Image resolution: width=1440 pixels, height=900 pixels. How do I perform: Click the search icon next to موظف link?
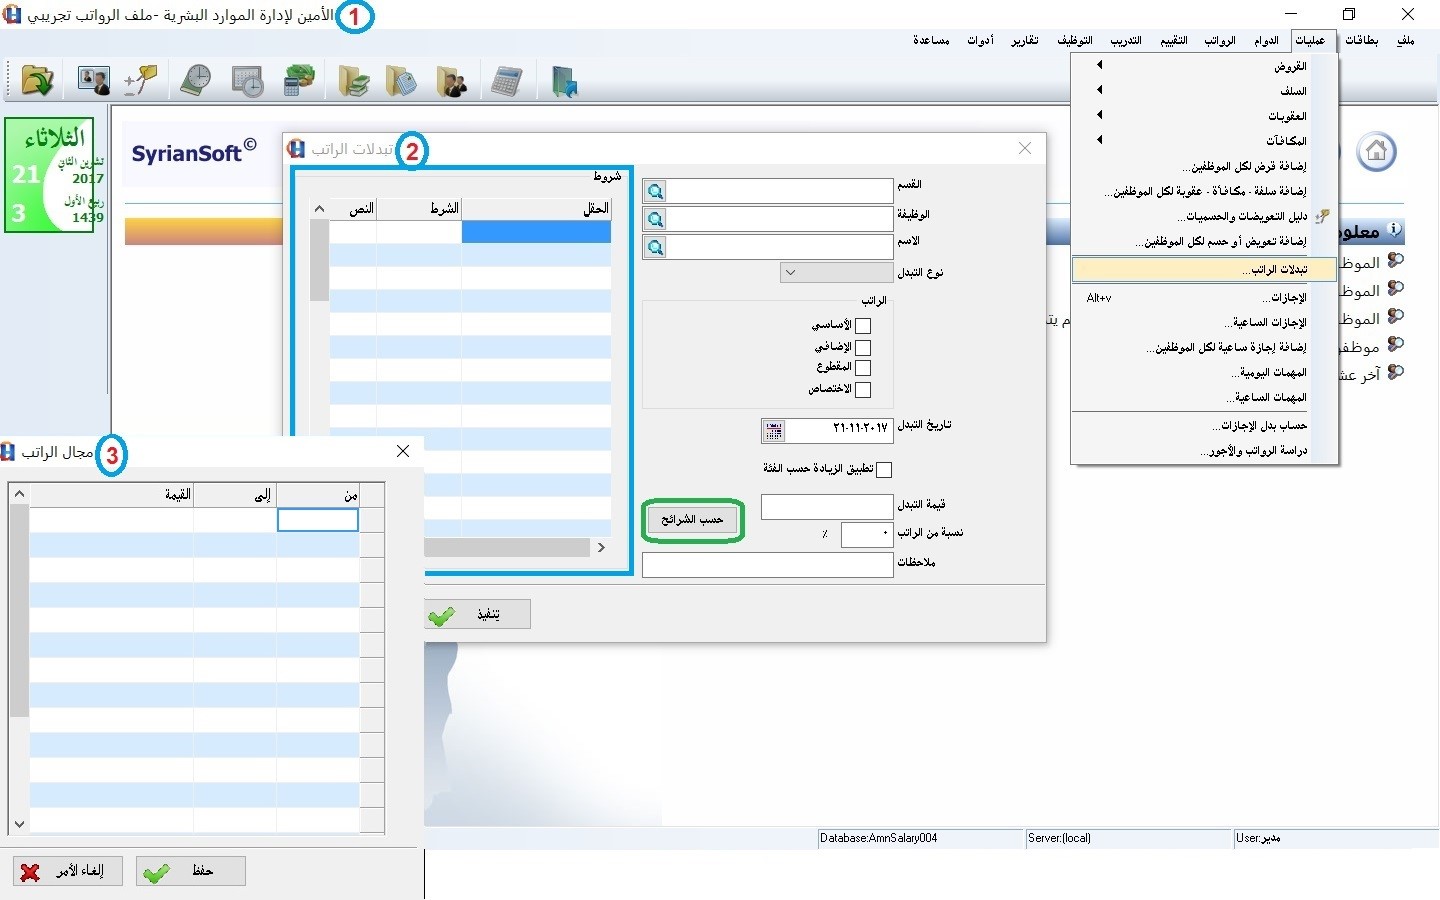point(1395,345)
